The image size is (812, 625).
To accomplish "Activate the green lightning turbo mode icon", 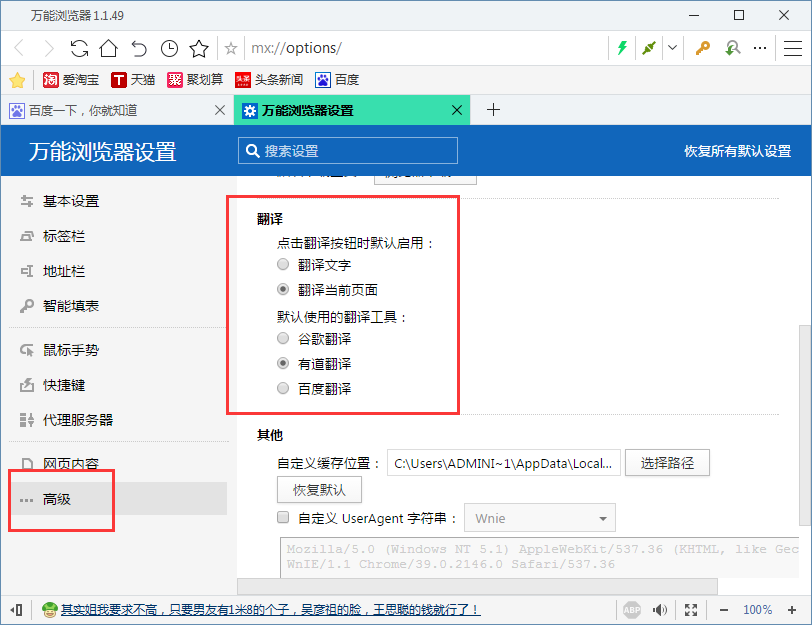I will click(622, 47).
